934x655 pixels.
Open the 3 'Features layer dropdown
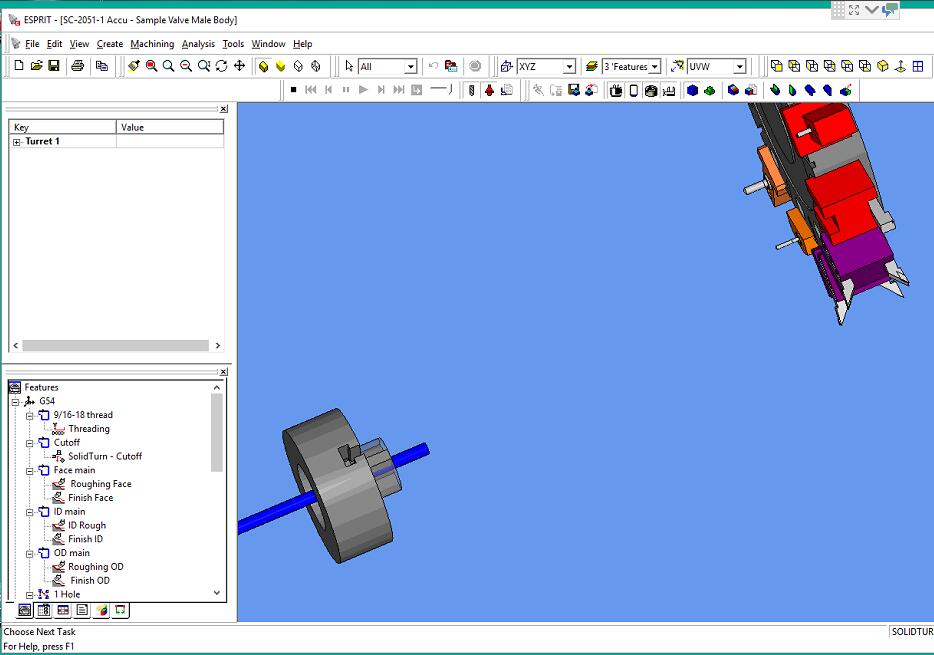[x=655, y=67]
